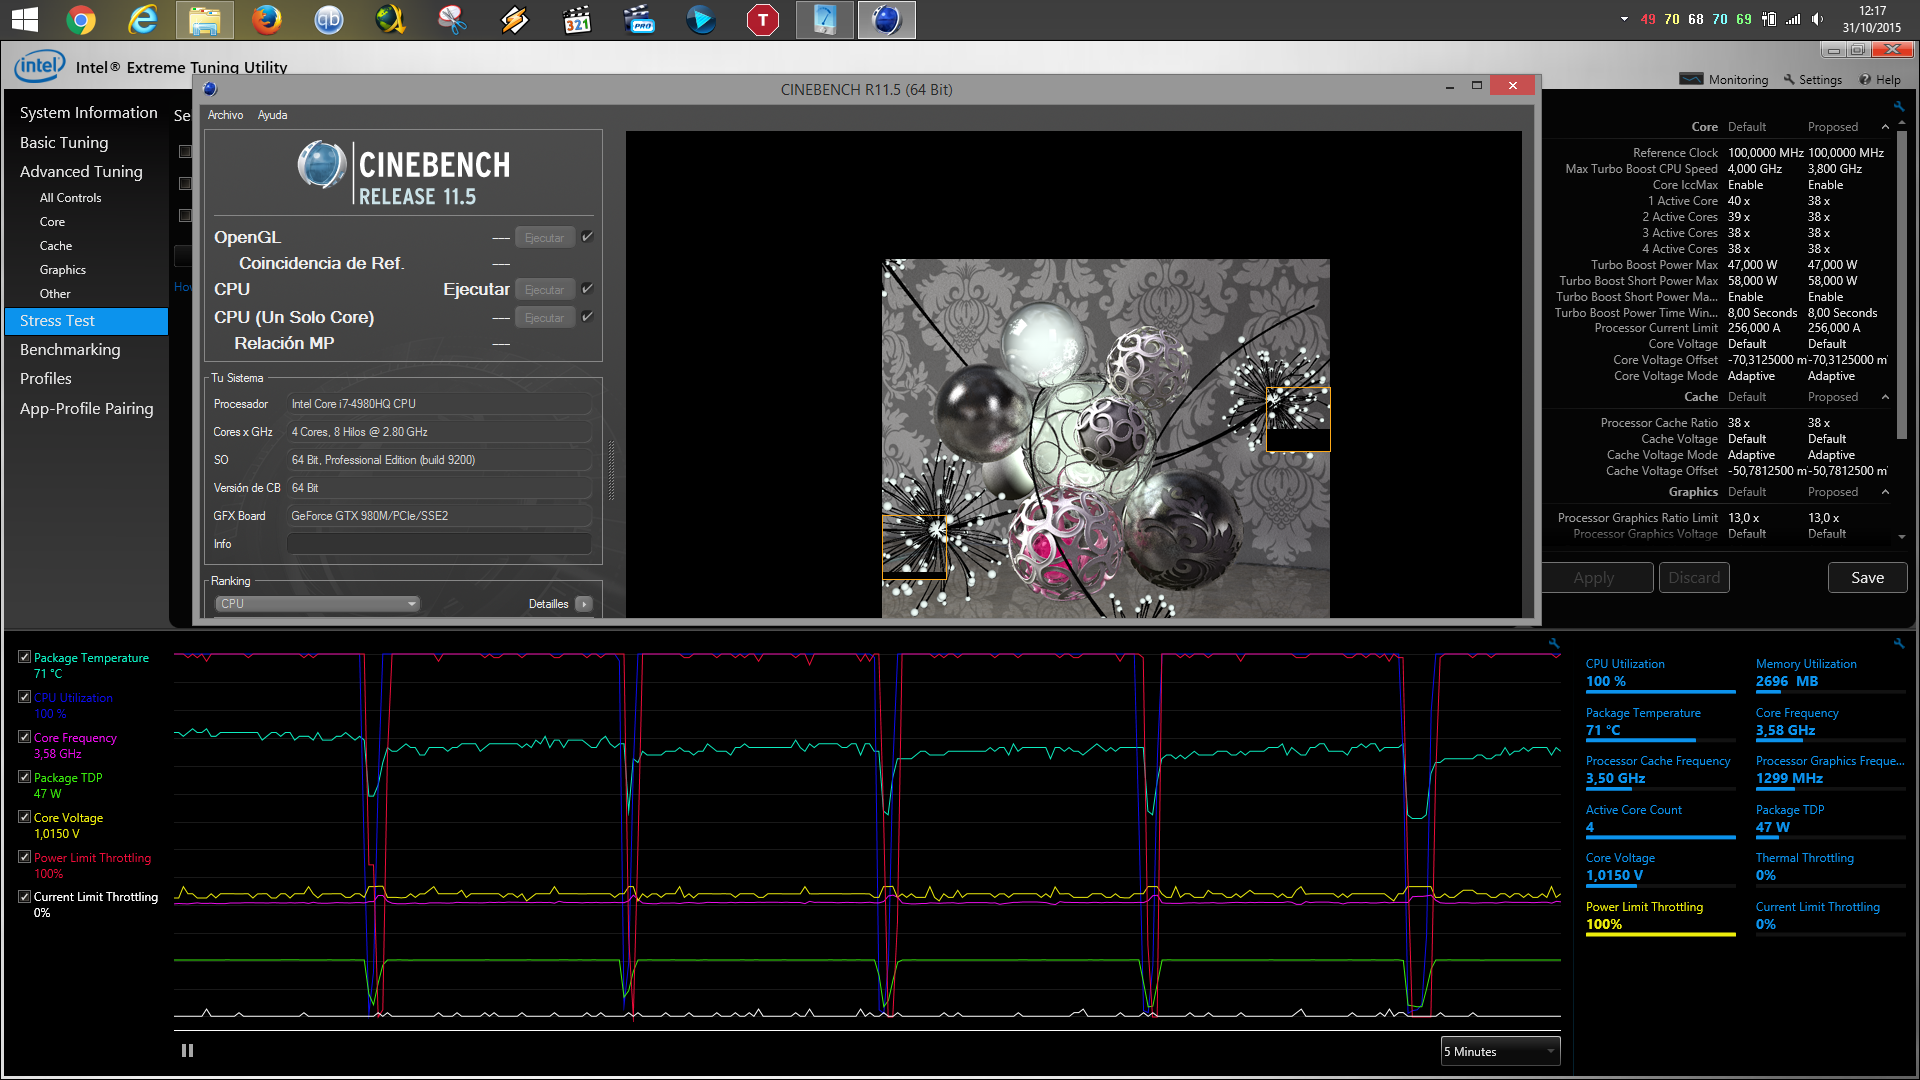
Task: Open Internet Explorer taskbar icon
Action: click(x=143, y=19)
